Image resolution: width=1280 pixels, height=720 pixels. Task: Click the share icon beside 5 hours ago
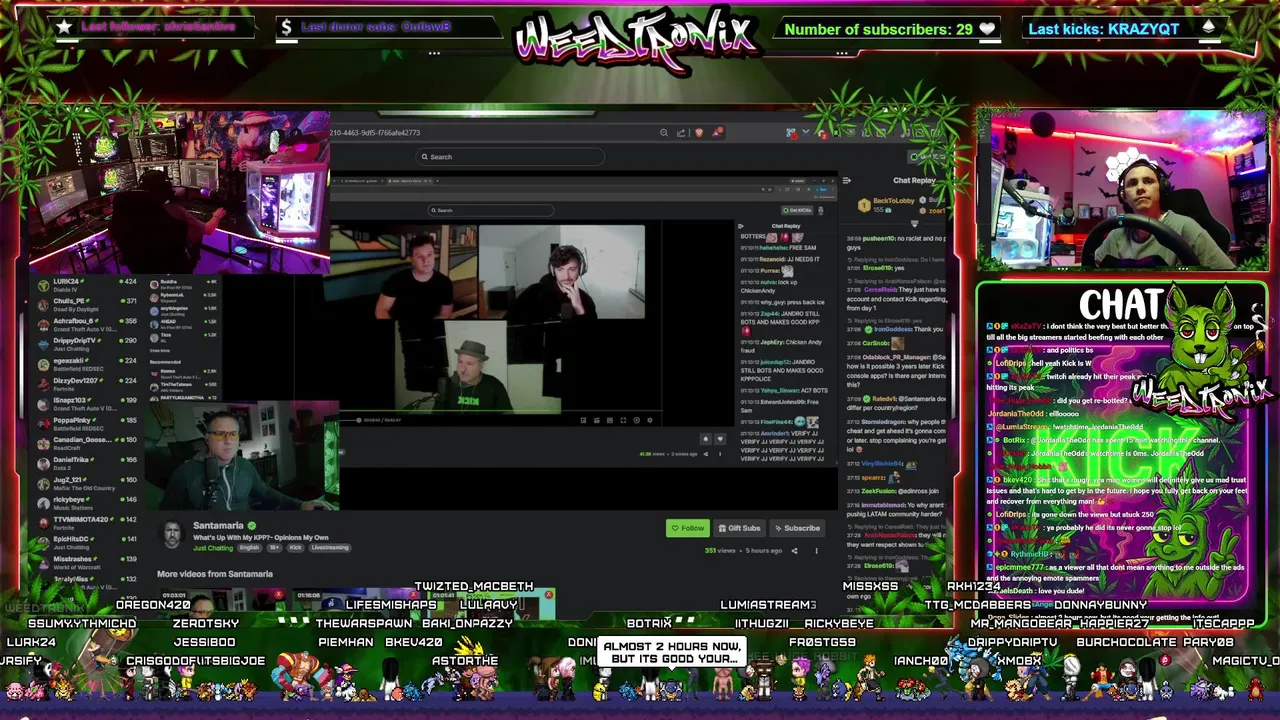click(794, 550)
